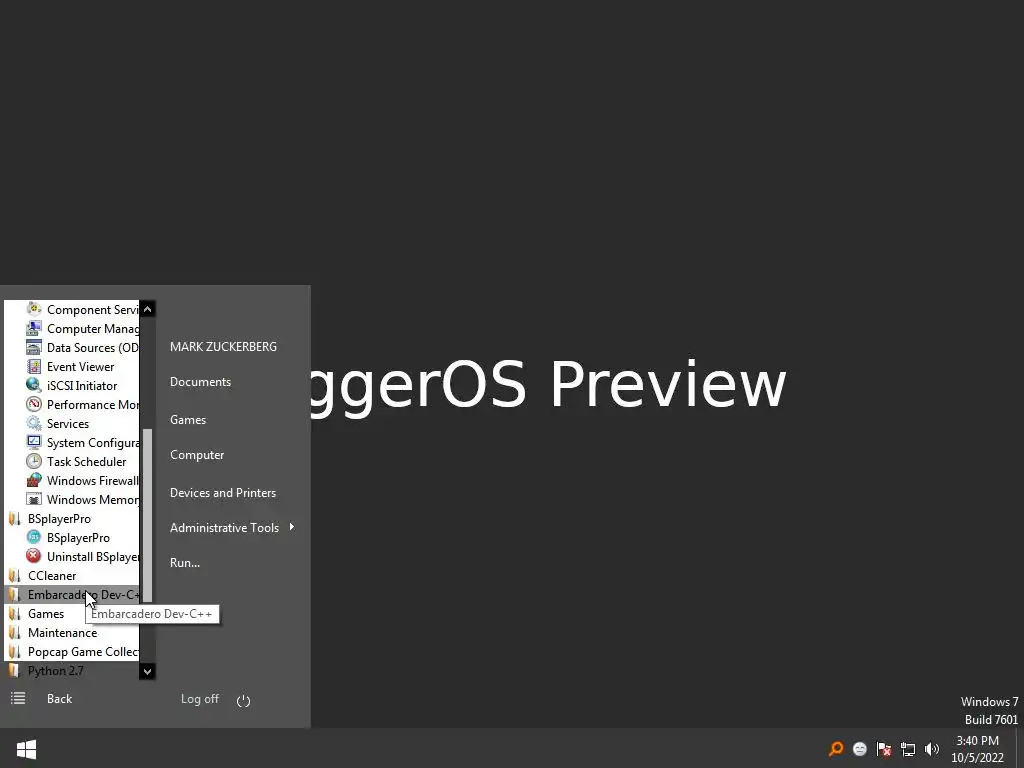Click the power icon beside Log off
This screenshot has width=1024, height=768.
[244, 700]
